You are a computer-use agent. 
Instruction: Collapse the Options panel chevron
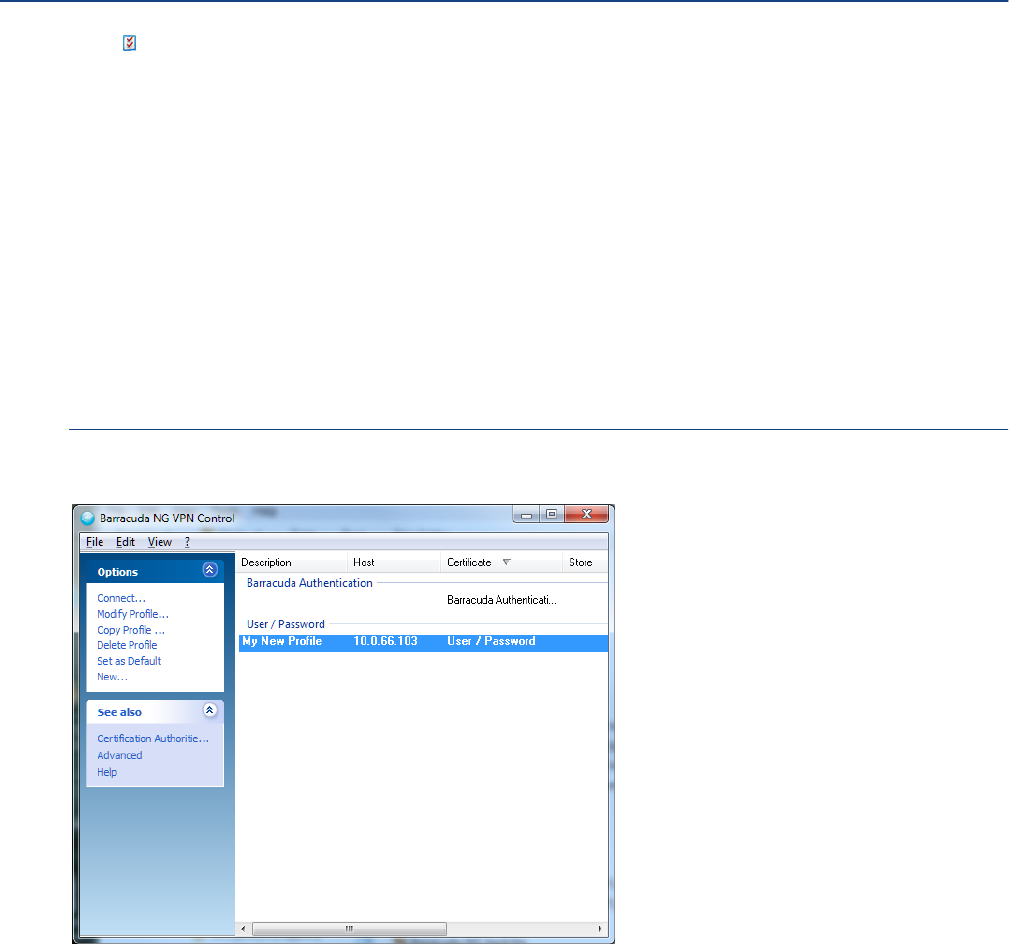(210, 570)
